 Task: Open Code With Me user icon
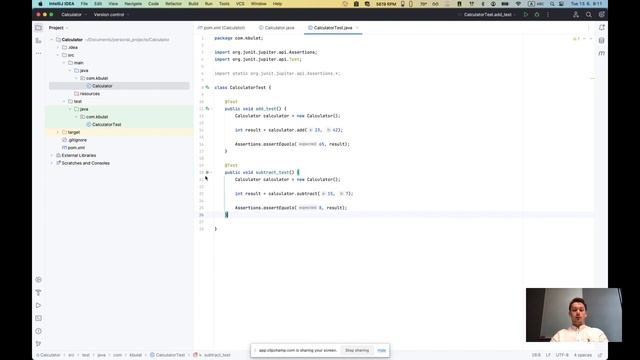click(x=576, y=15)
